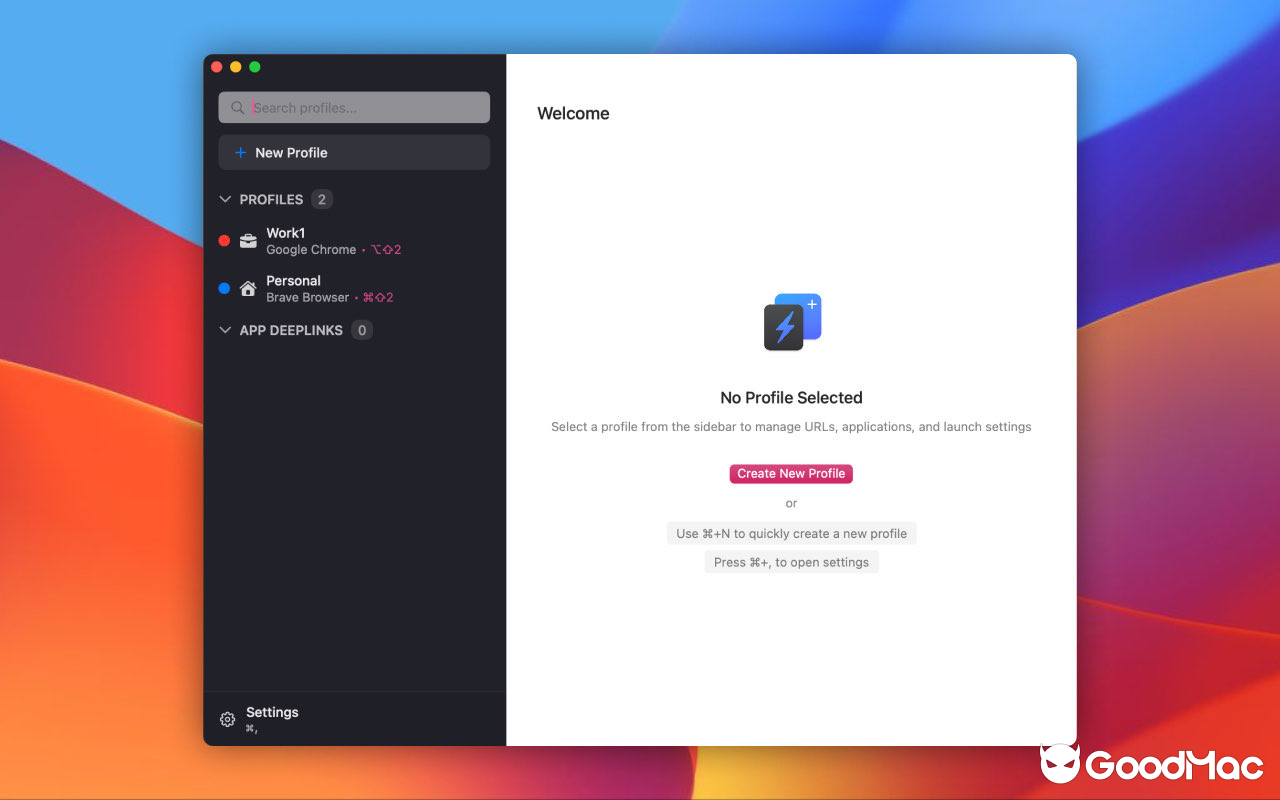Click the Create New Profile button
The image size is (1280, 800).
tap(791, 473)
